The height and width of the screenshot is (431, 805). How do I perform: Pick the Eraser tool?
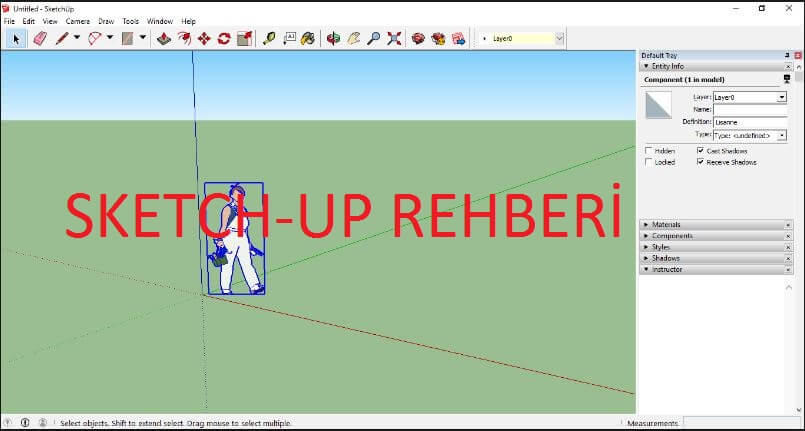40,38
